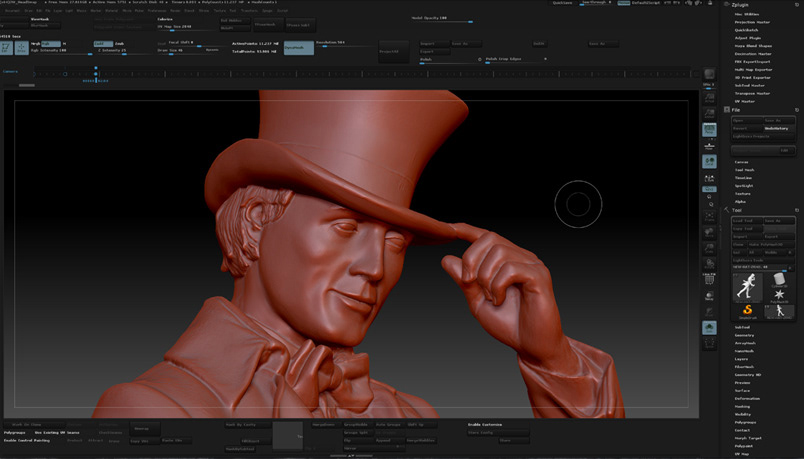Image resolution: width=804 pixels, height=459 pixels.
Task: Expand the SubTool sub-palette
Action: [742, 327]
